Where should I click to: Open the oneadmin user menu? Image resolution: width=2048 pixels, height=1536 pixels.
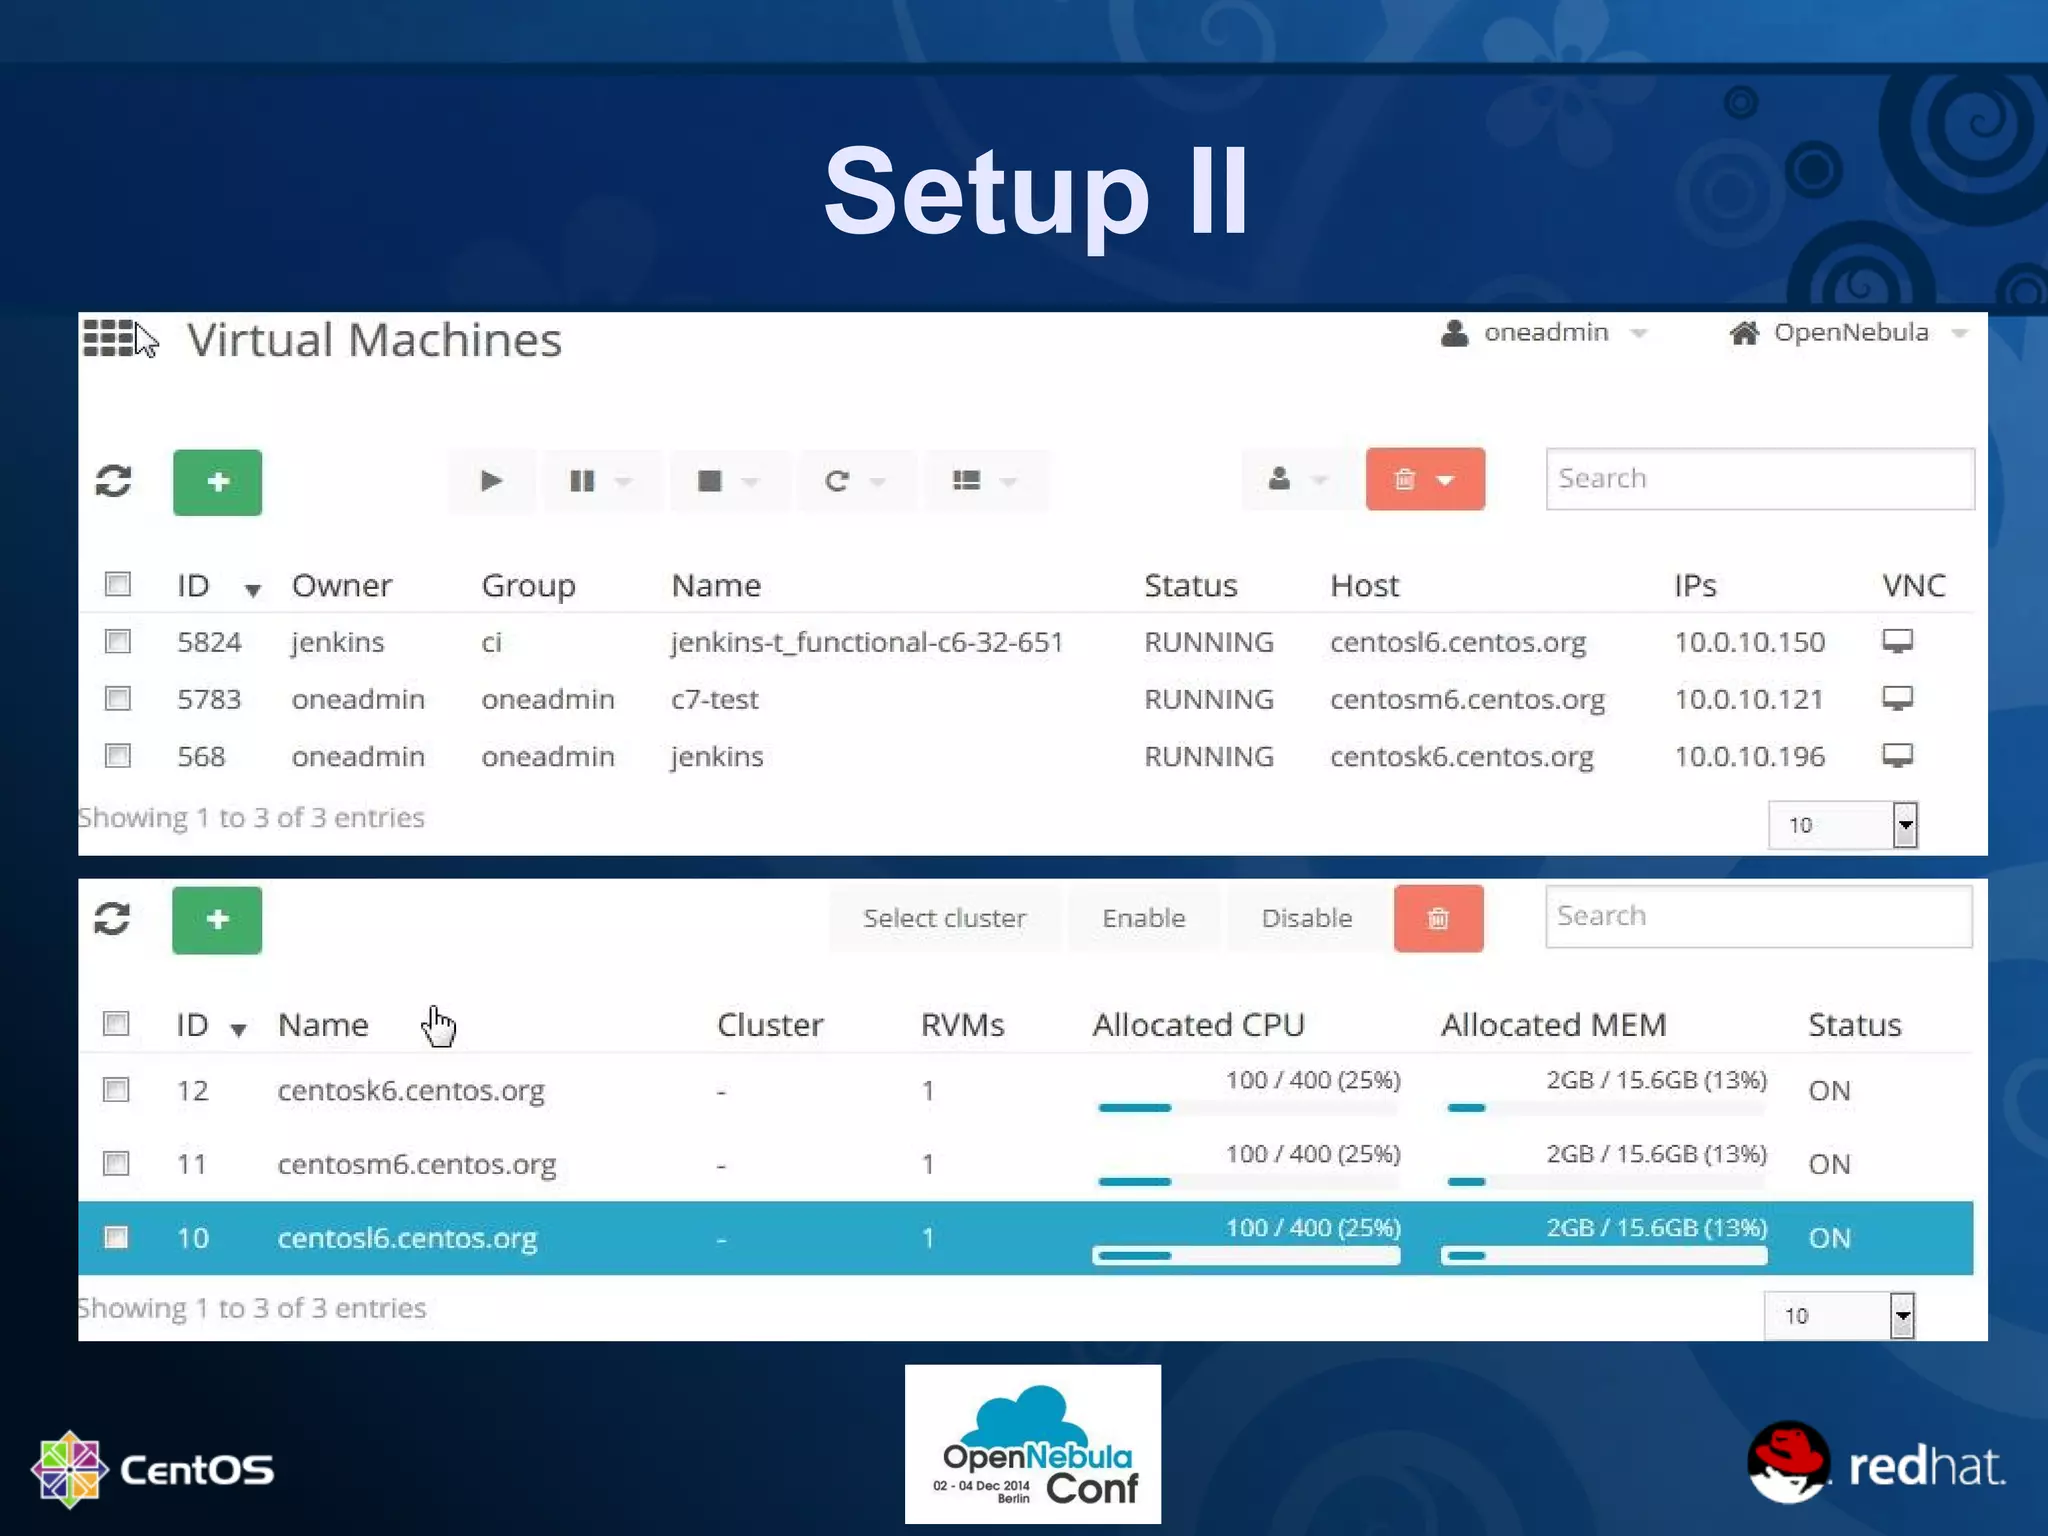[1545, 333]
